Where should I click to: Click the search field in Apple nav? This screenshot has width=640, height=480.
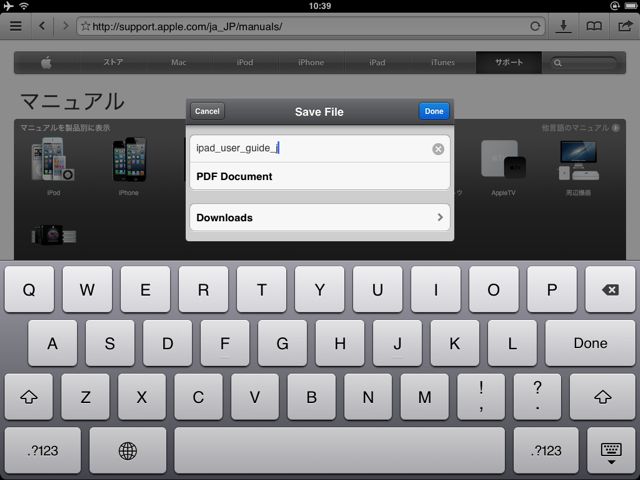coord(584,63)
